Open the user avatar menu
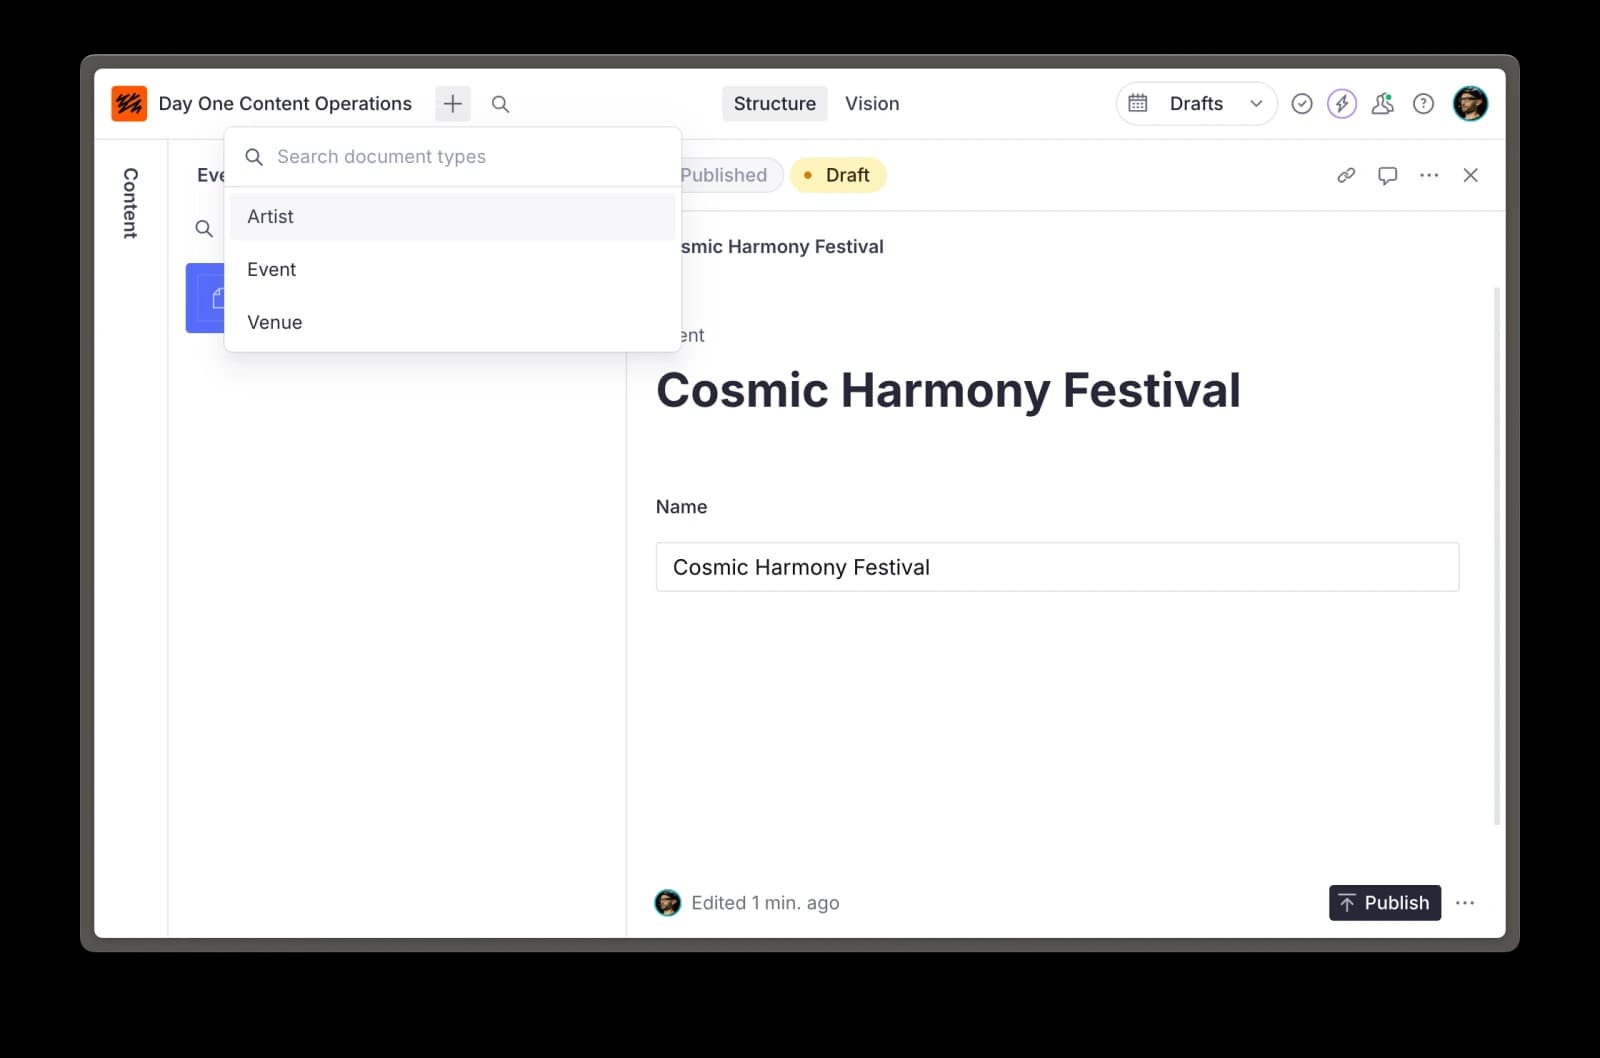This screenshot has height=1058, width=1600. coord(1470,104)
